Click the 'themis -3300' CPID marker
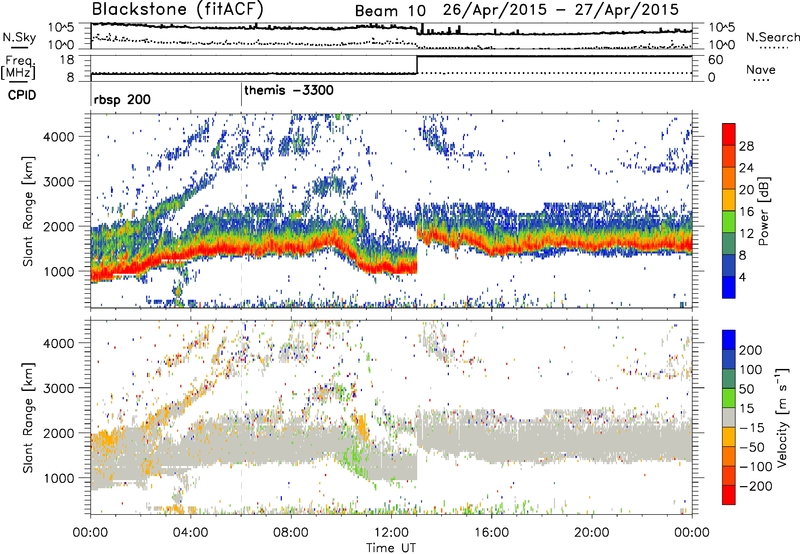This screenshot has height=554, width=800. 289,90
